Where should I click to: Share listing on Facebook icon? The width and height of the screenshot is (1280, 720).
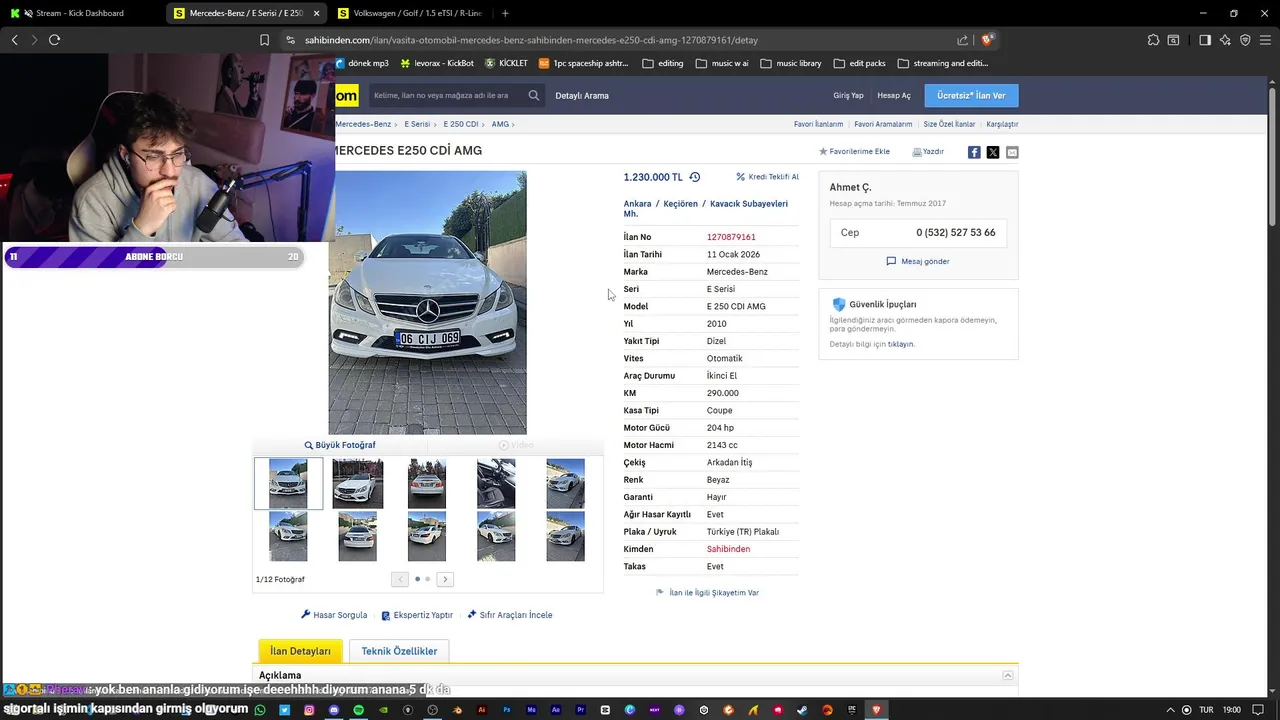tap(974, 152)
